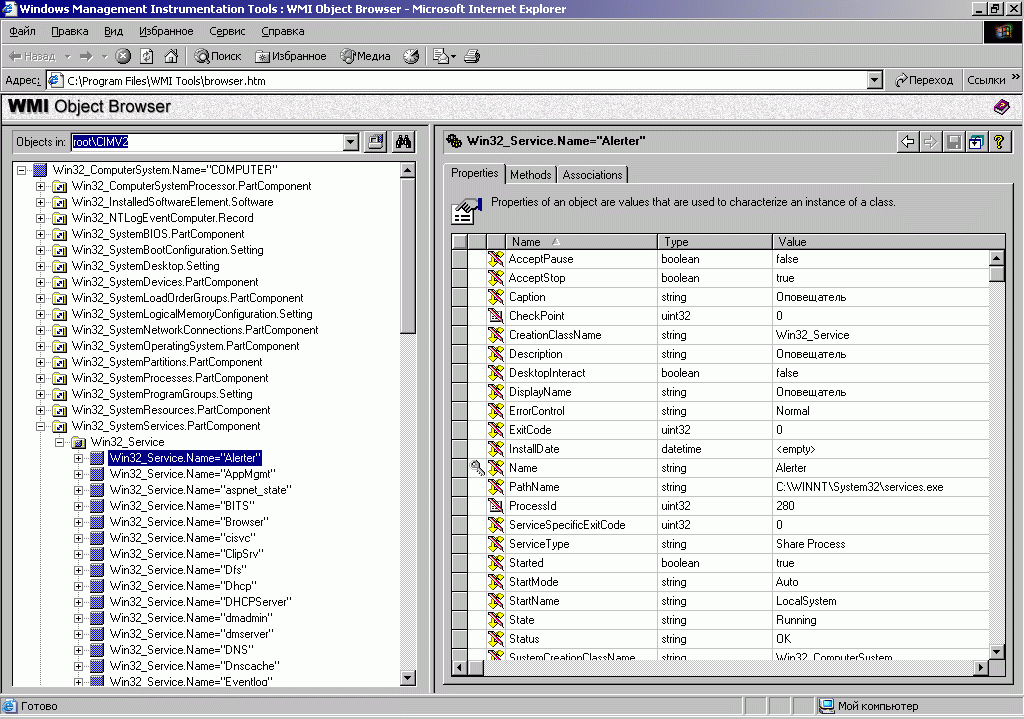Click the Print icon in IE toolbar
This screenshot has width=1024, height=719.
(472, 56)
